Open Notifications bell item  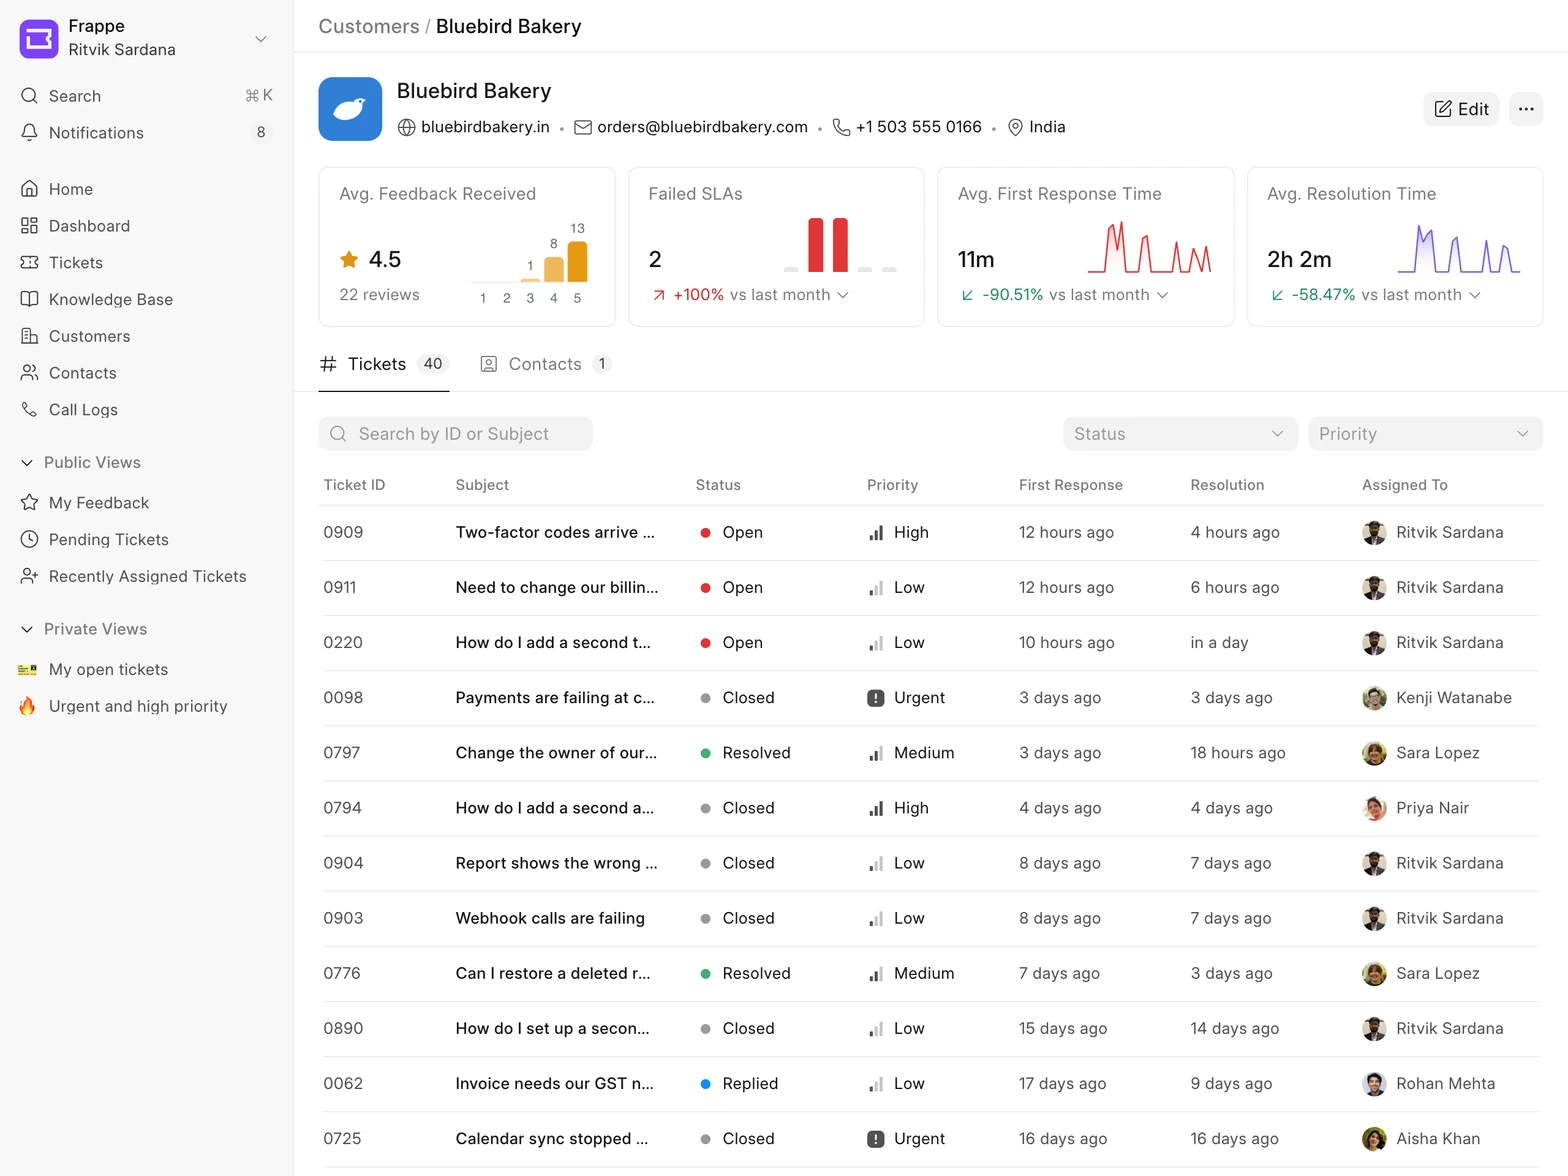[146, 133]
